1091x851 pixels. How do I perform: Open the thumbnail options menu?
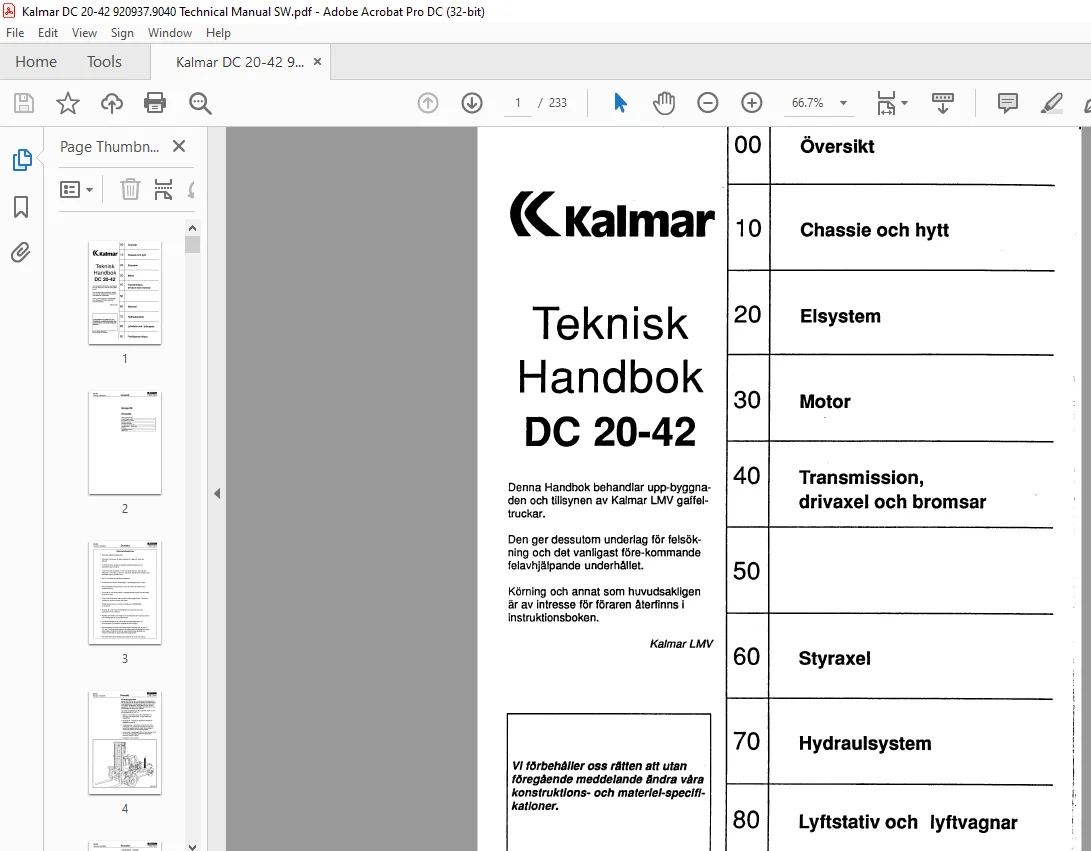click(x=77, y=189)
